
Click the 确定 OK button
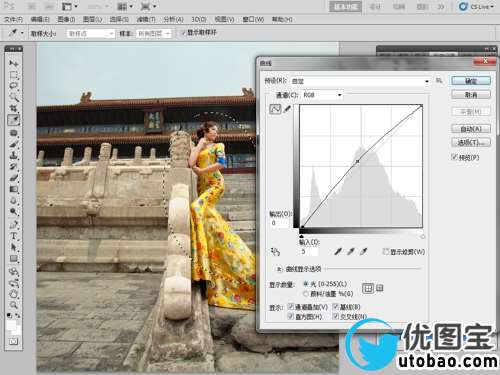471,81
